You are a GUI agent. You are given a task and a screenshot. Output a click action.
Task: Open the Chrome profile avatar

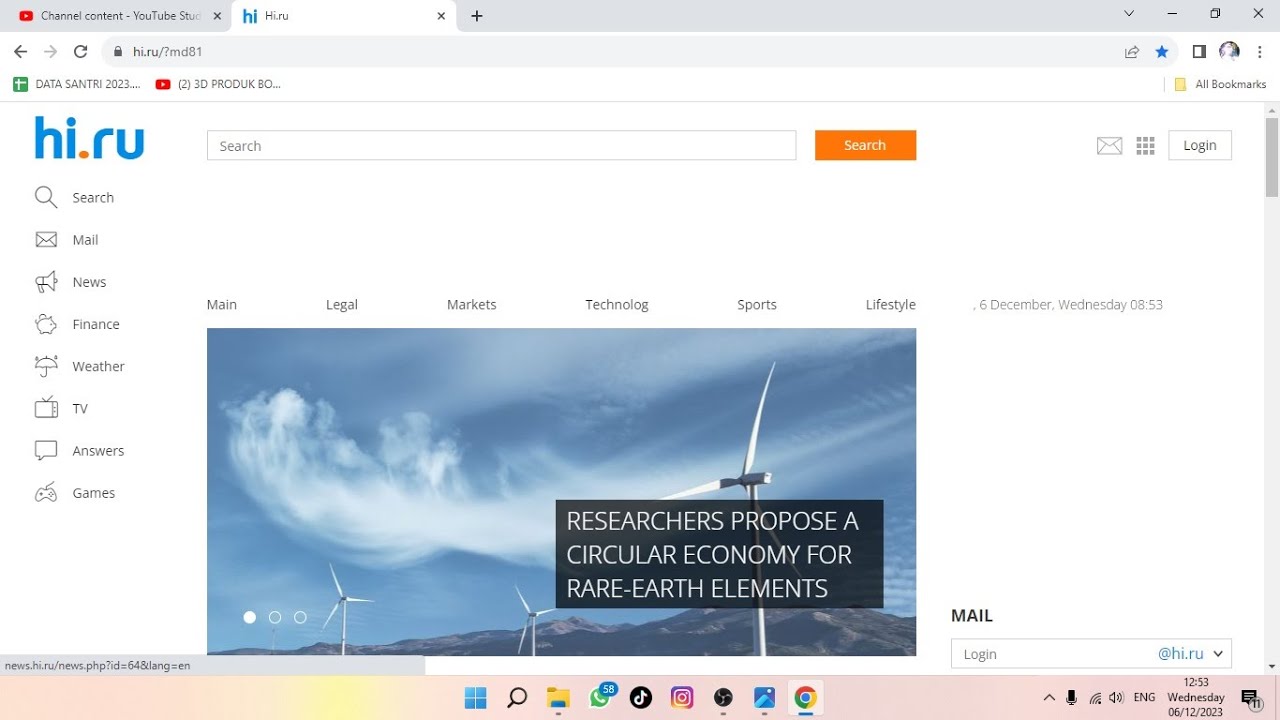1230,52
